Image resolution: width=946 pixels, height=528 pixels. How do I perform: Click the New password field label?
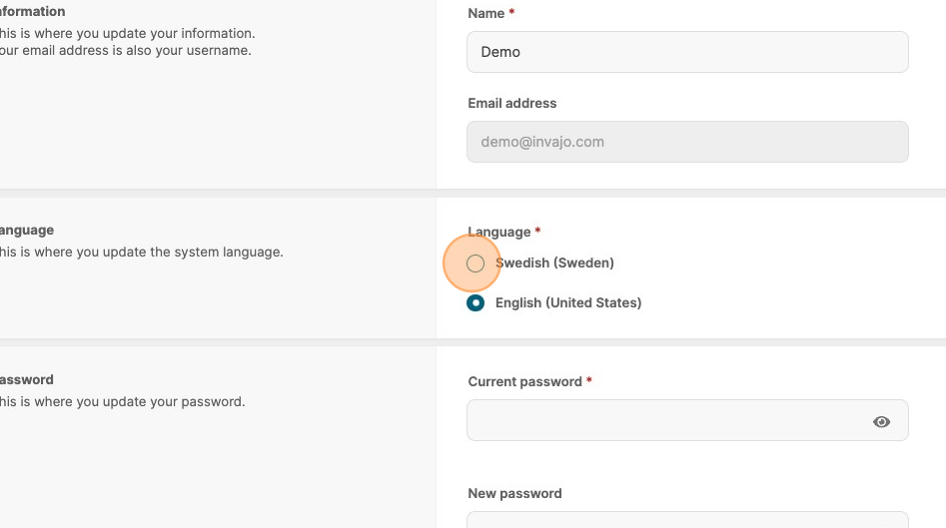(x=515, y=493)
